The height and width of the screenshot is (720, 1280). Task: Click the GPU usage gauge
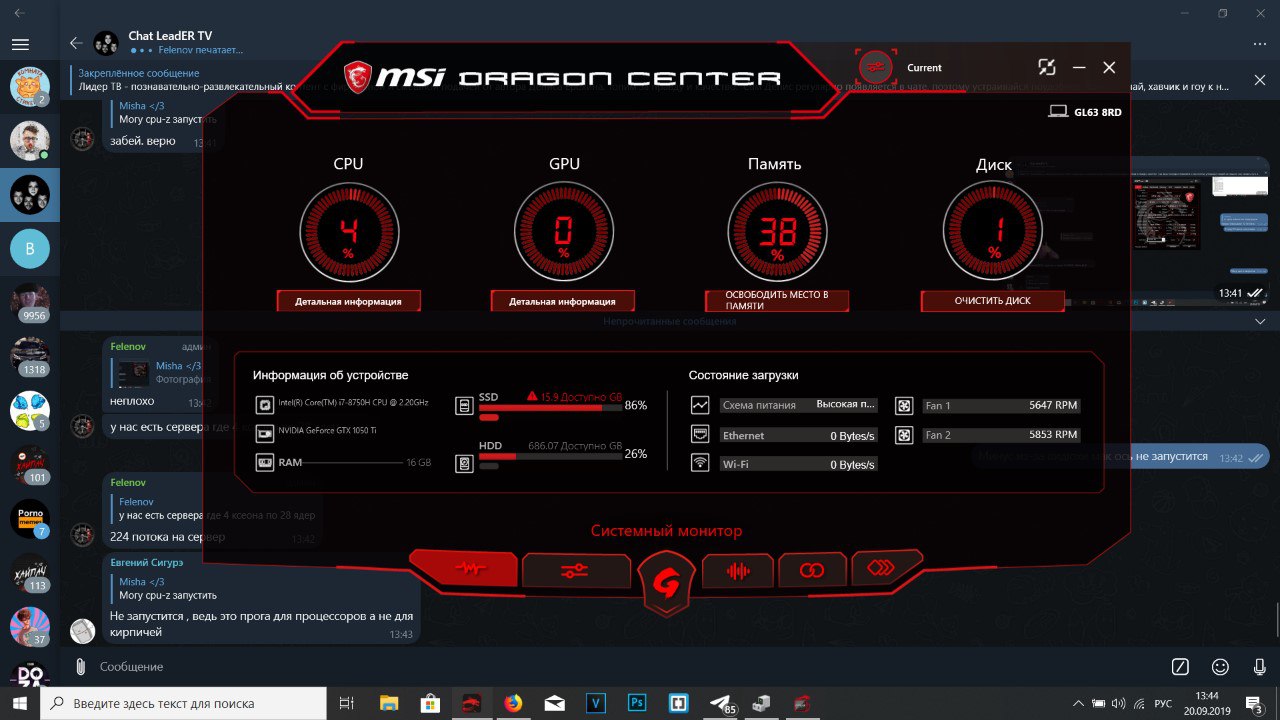(563, 232)
